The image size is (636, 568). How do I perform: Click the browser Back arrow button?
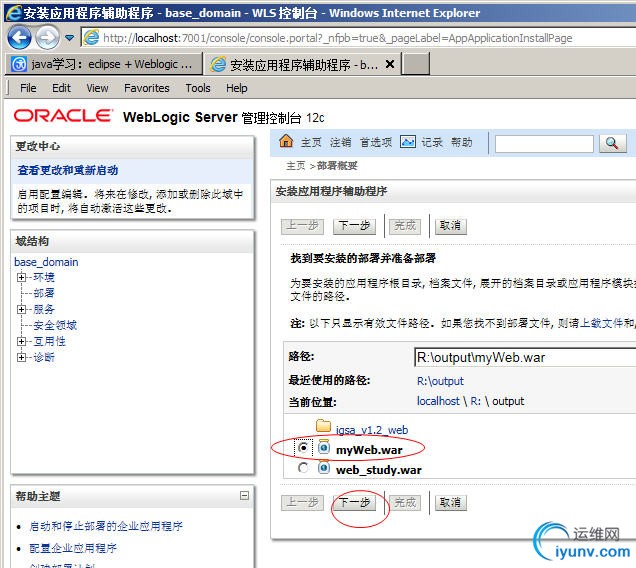click(19, 38)
